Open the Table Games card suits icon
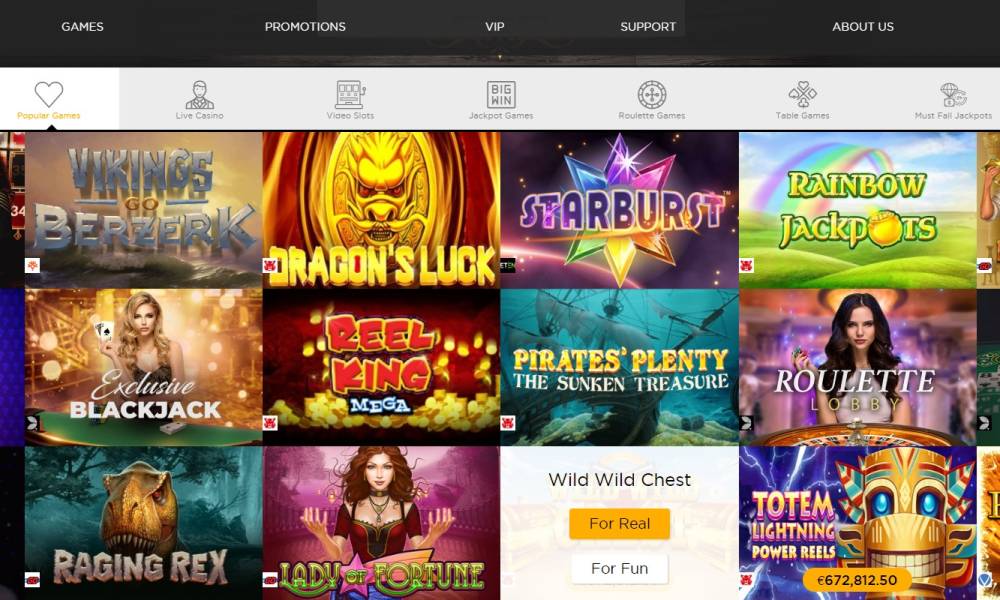 802,94
